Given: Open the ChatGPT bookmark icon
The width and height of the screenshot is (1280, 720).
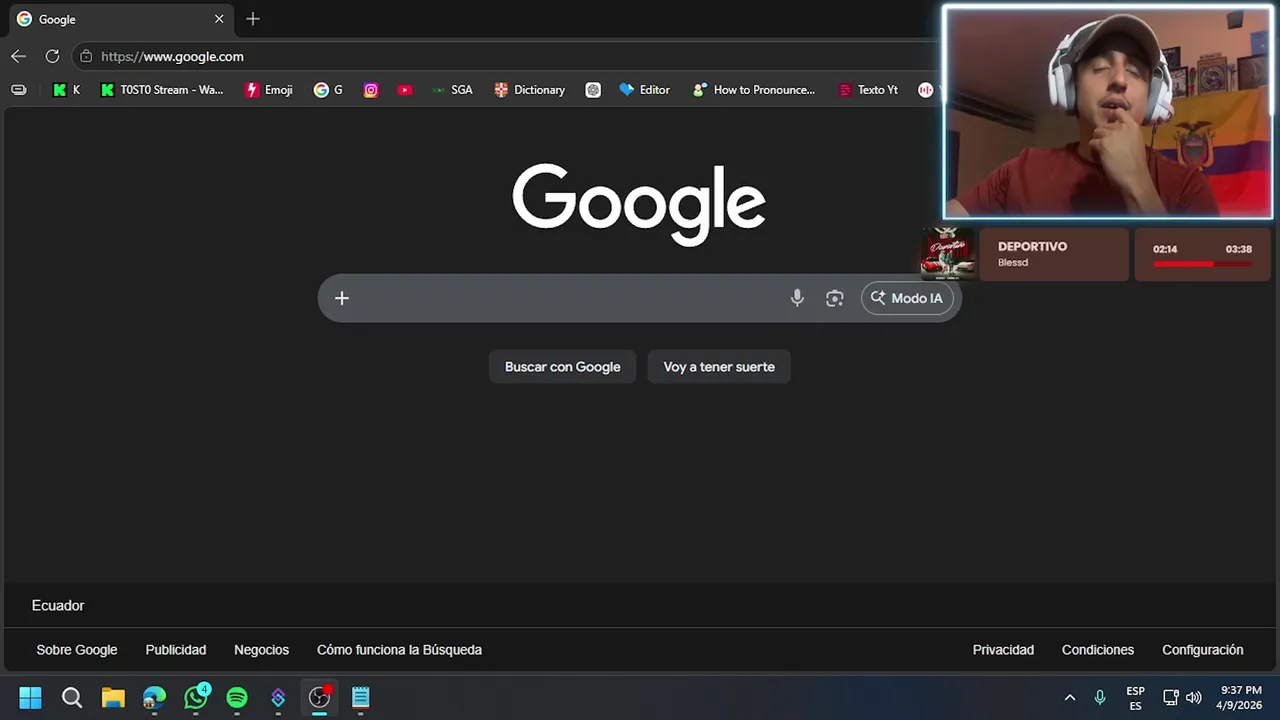Looking at the screenshot, I should point(593,90).
